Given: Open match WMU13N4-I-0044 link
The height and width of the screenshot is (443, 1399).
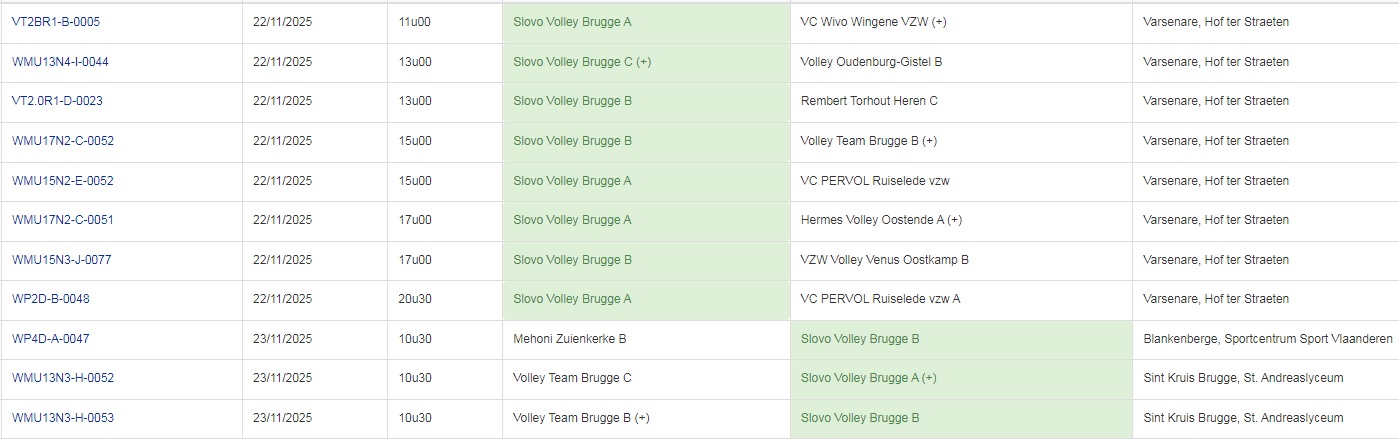Looking at the screenshot, I should pyautogui.click(x=61, y=62).
